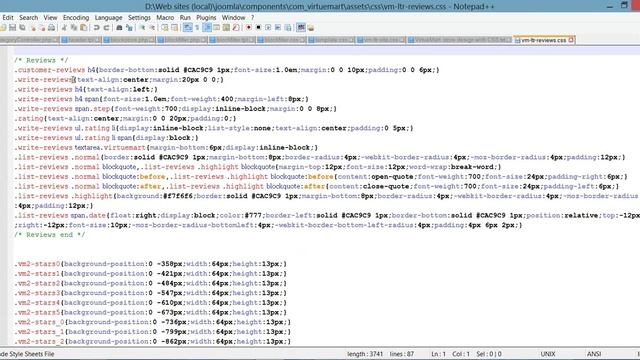This screenshot has width=640, height=360.
Task: Click the Save file toolbar icon
Action: (12, 27)
